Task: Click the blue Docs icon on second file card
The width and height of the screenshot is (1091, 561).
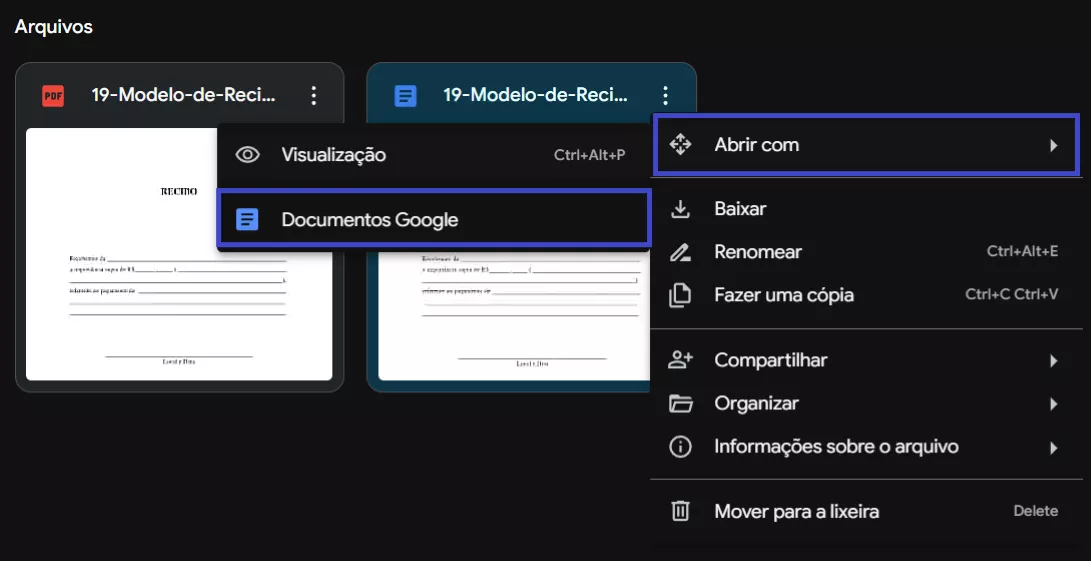Action: pos(405,95)
